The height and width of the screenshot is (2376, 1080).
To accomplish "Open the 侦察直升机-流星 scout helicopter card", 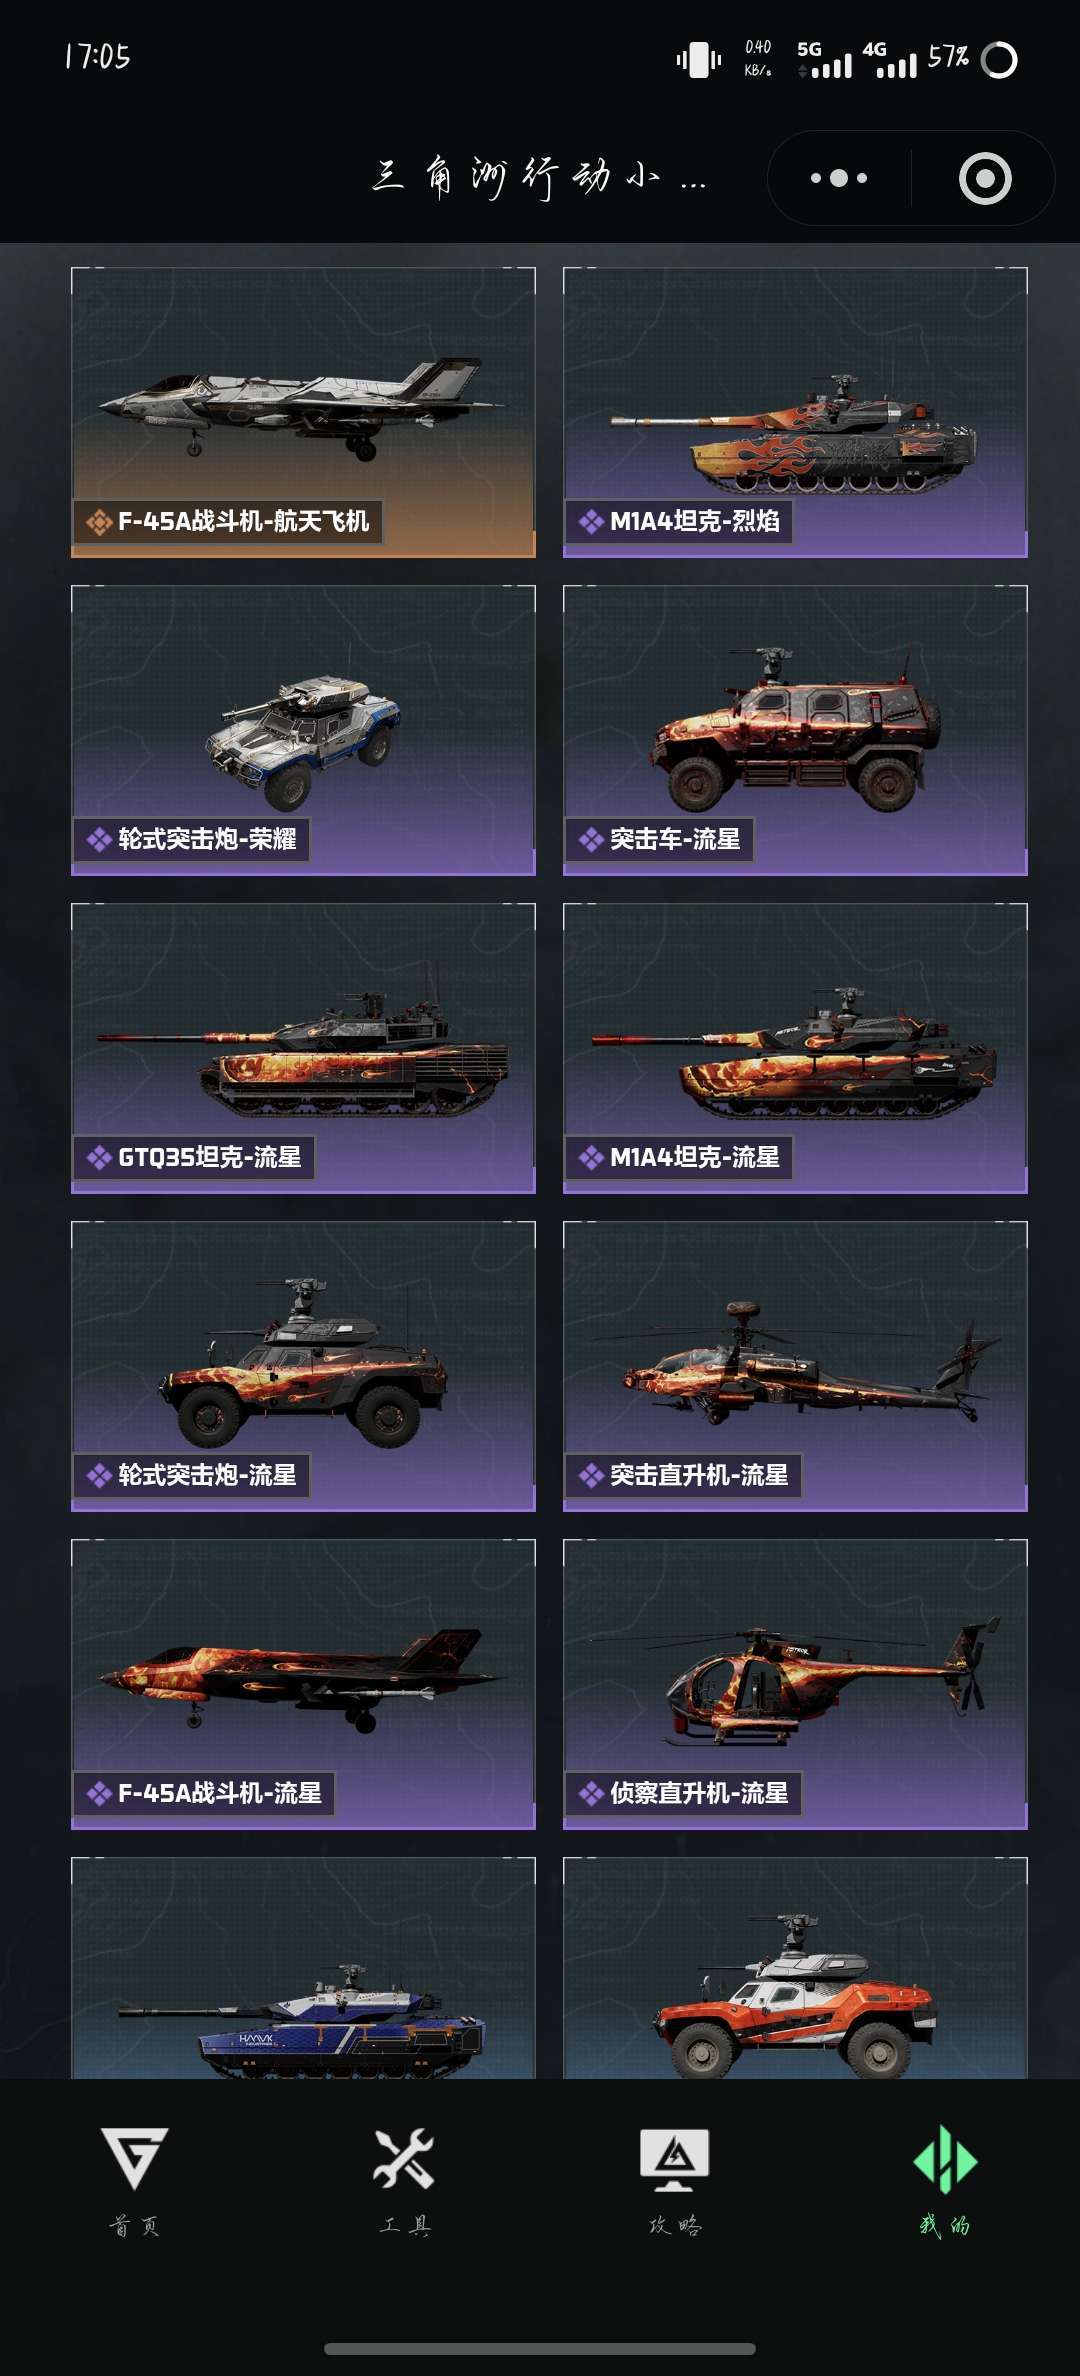I will pos(795,1684).
